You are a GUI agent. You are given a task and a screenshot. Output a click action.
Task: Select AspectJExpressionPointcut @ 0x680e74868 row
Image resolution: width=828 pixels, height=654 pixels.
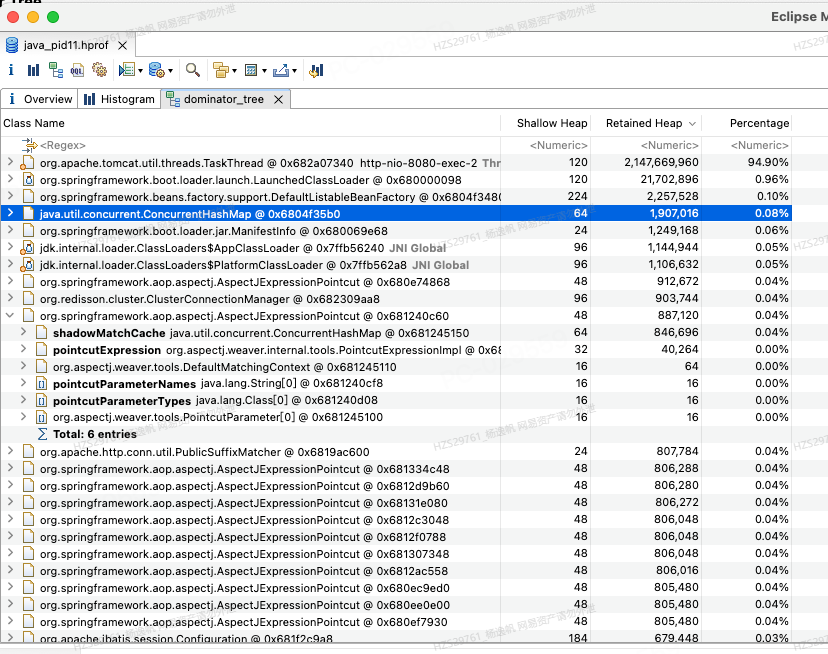(x=396, y=282)
